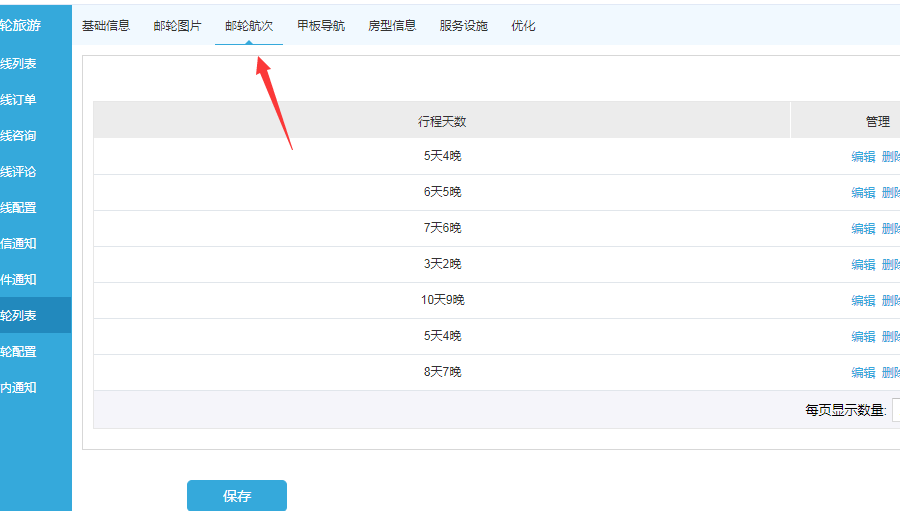Click the 每页显示数量 input field
900x511 pixels.
click(x=895, y=410)
